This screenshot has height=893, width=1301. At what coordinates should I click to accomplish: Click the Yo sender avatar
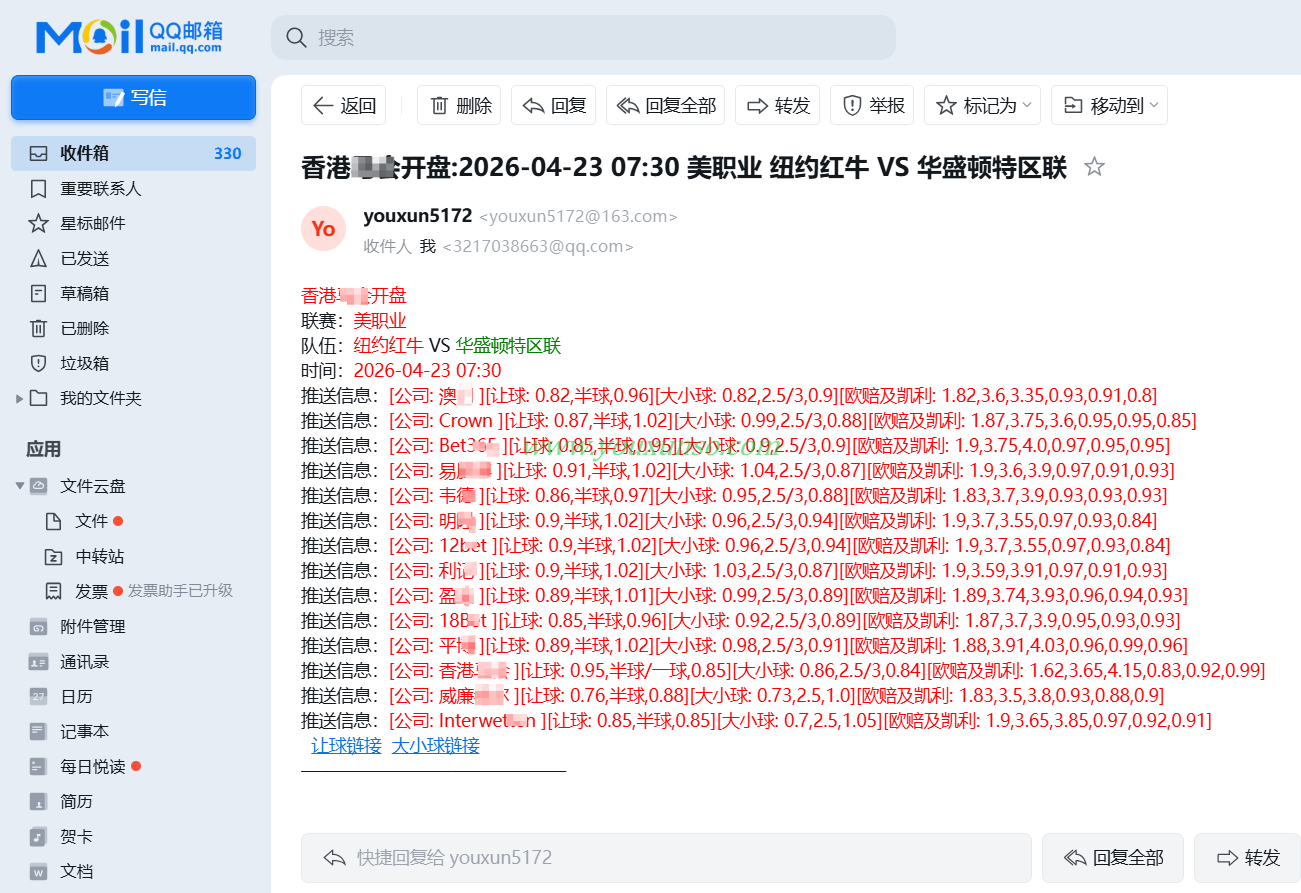click(x=323, y=229)
